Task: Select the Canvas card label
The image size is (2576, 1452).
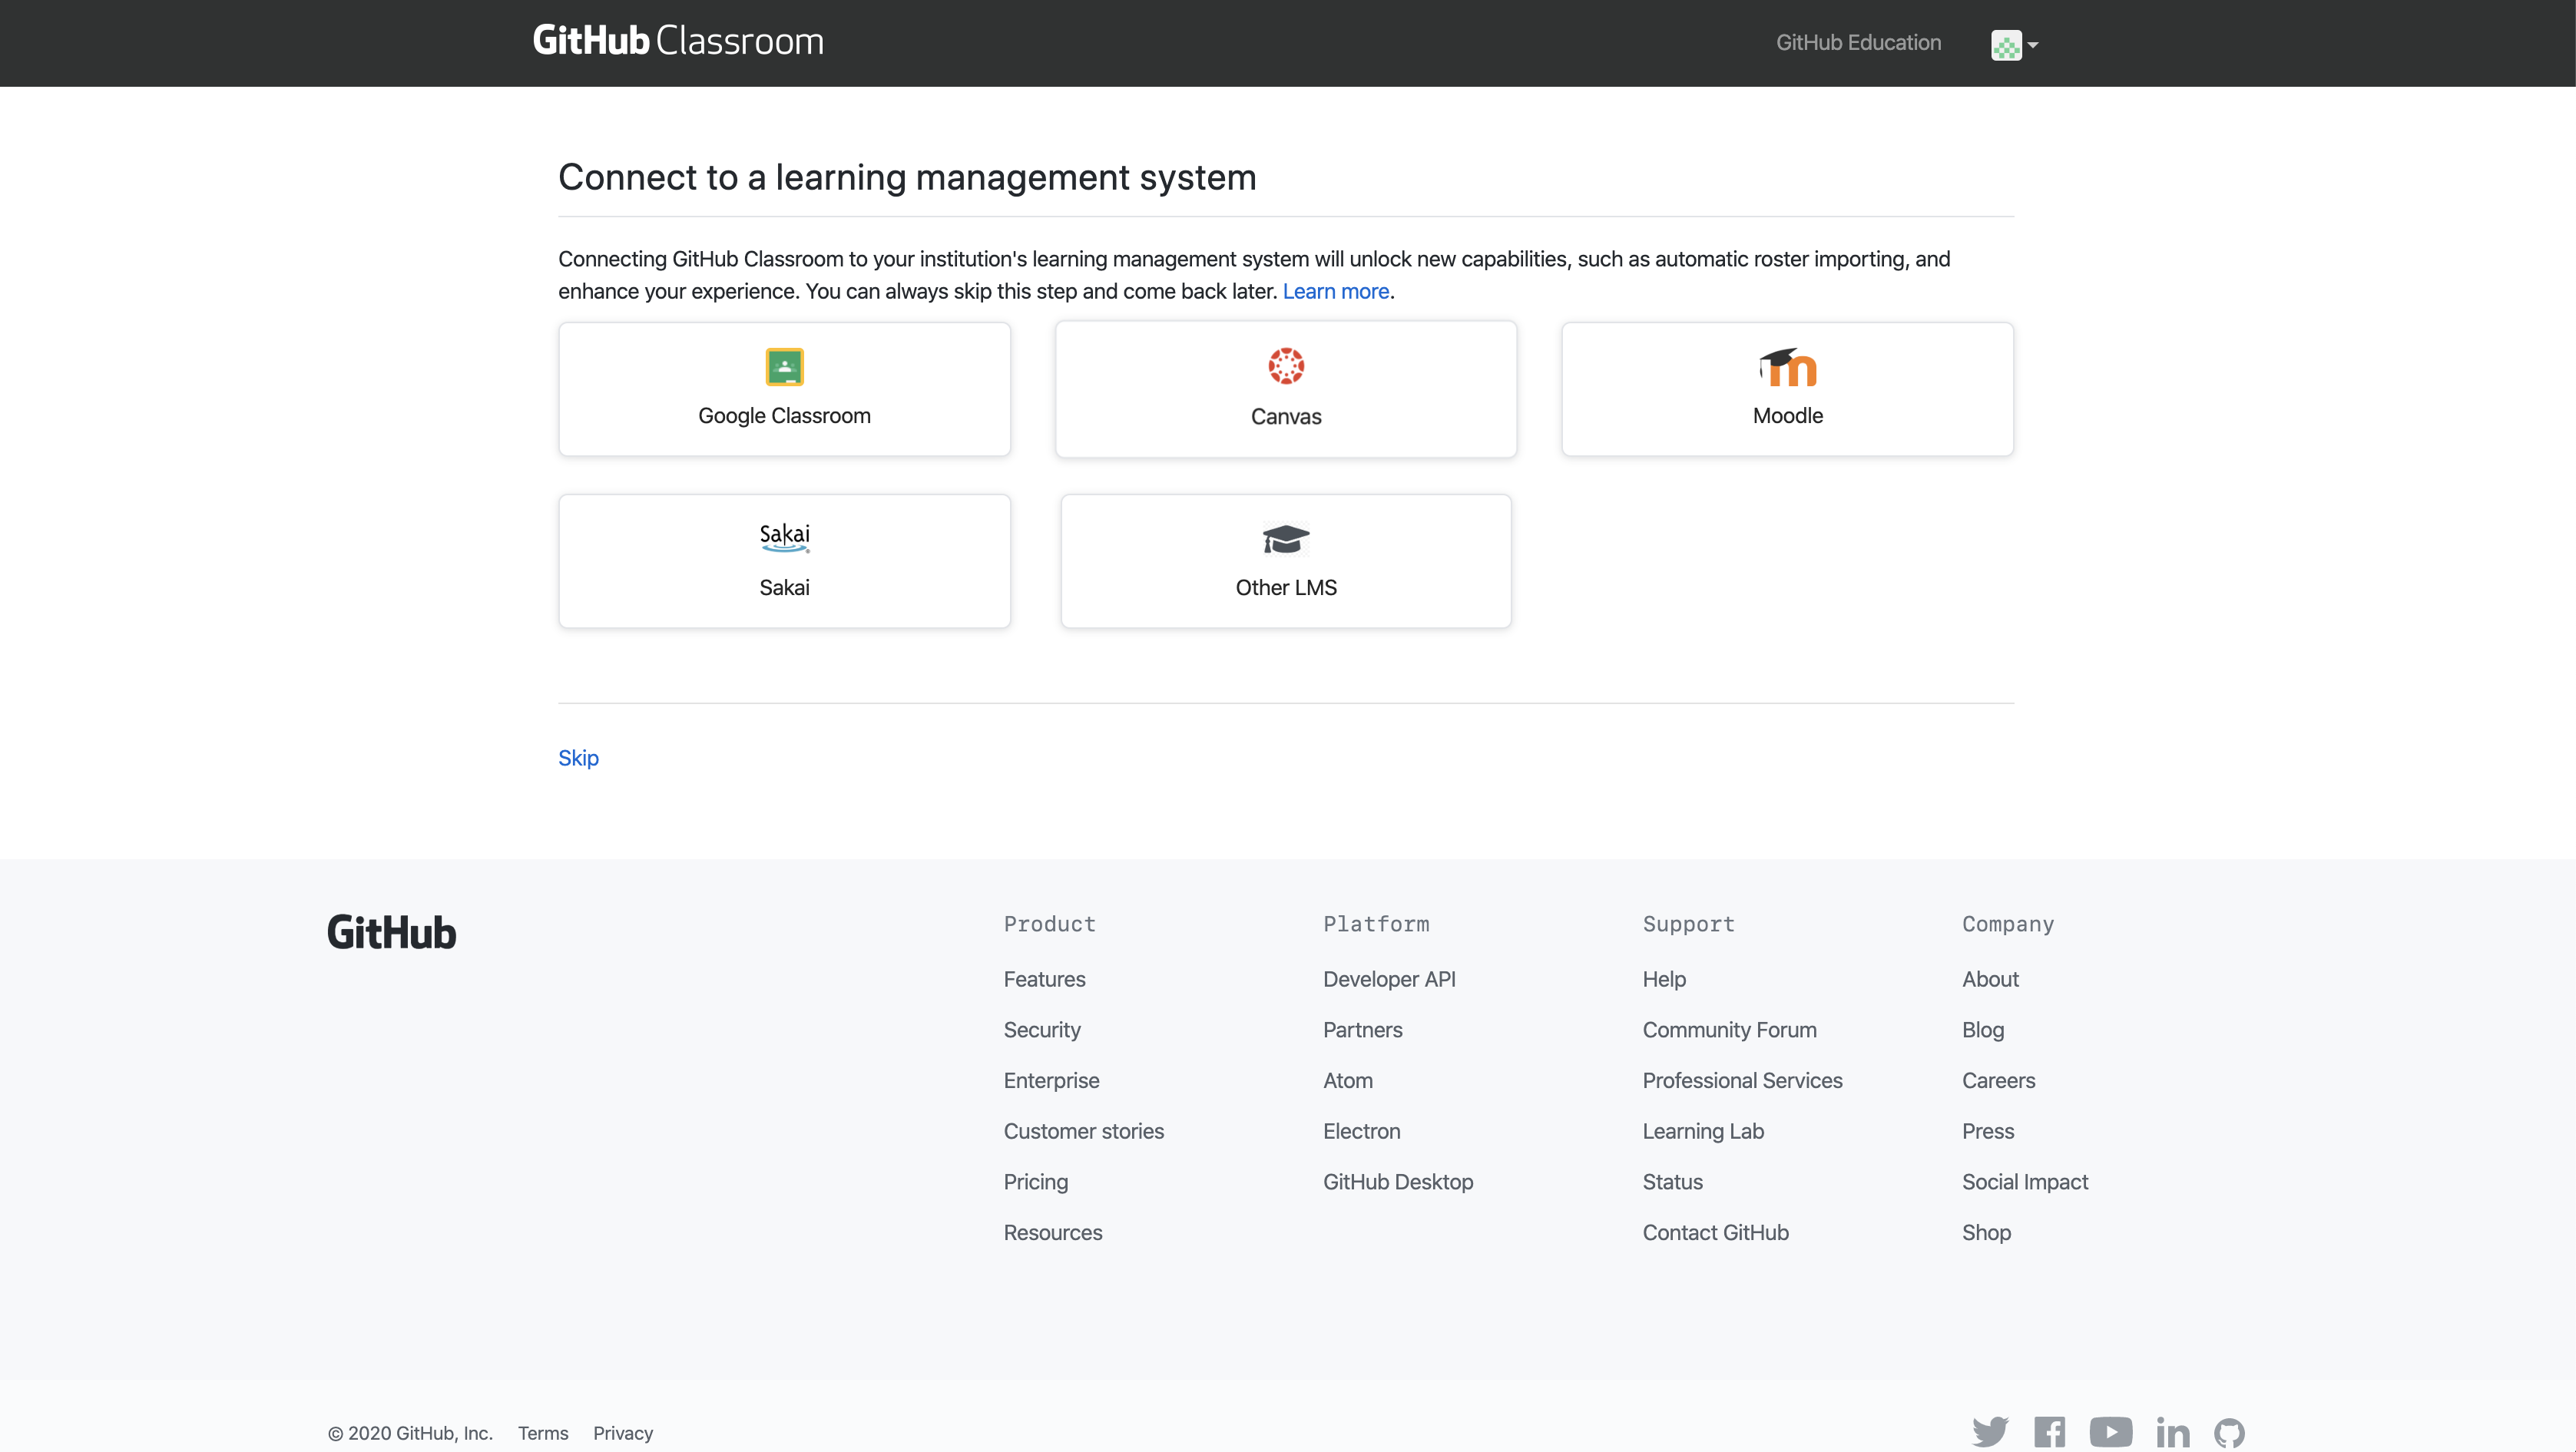Action: tap(1286, 416)
